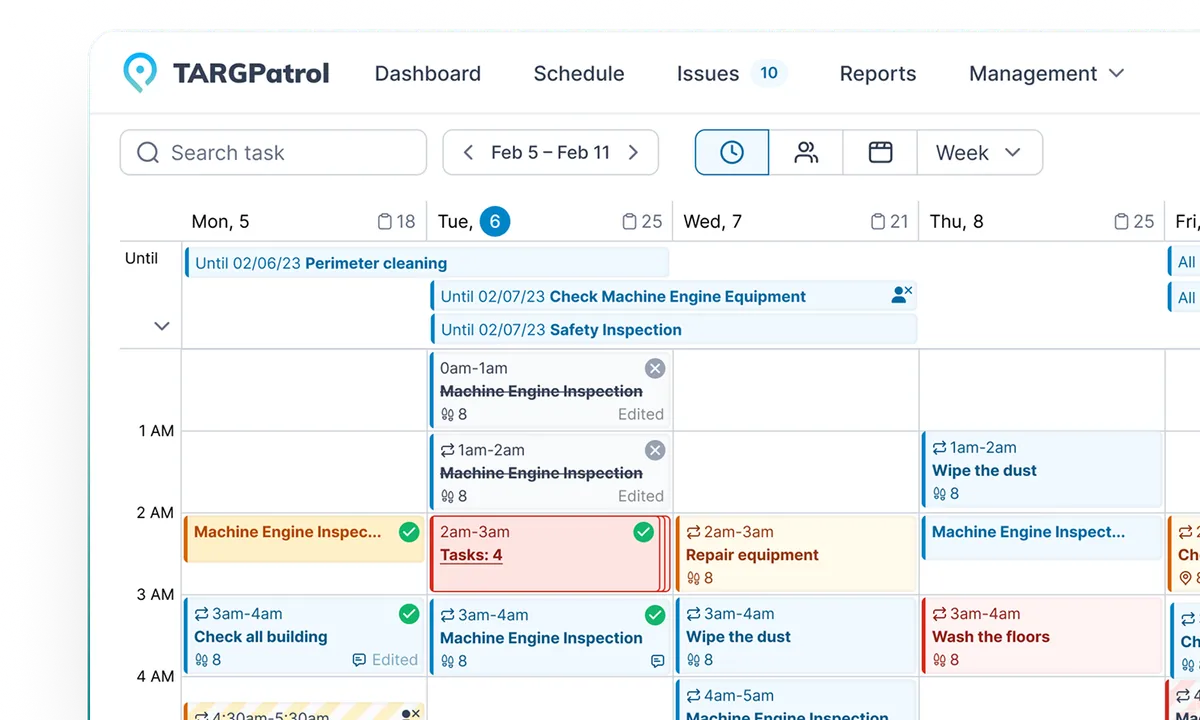Switch to the people view icon
1200x720 pixels.
[x=806, y=152]
